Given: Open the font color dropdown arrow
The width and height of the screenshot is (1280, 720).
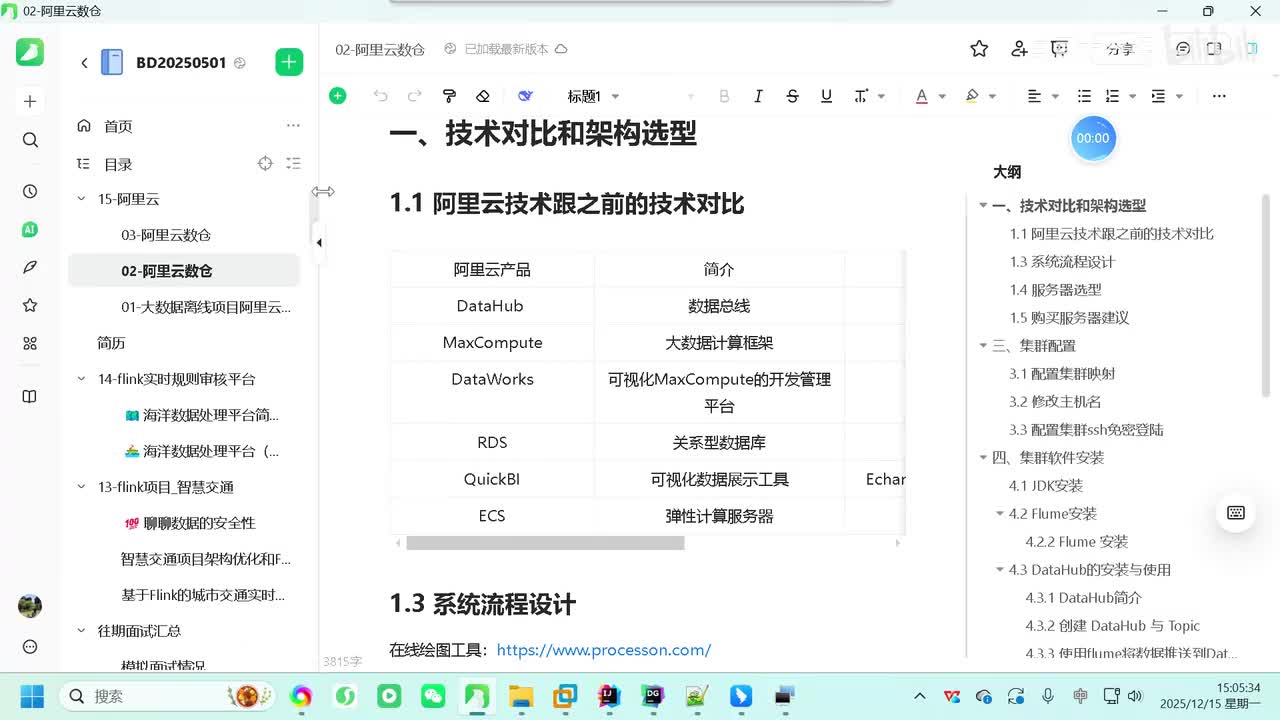Looking at the screenshot, I should pyautogui.click(x=942, y=97).
